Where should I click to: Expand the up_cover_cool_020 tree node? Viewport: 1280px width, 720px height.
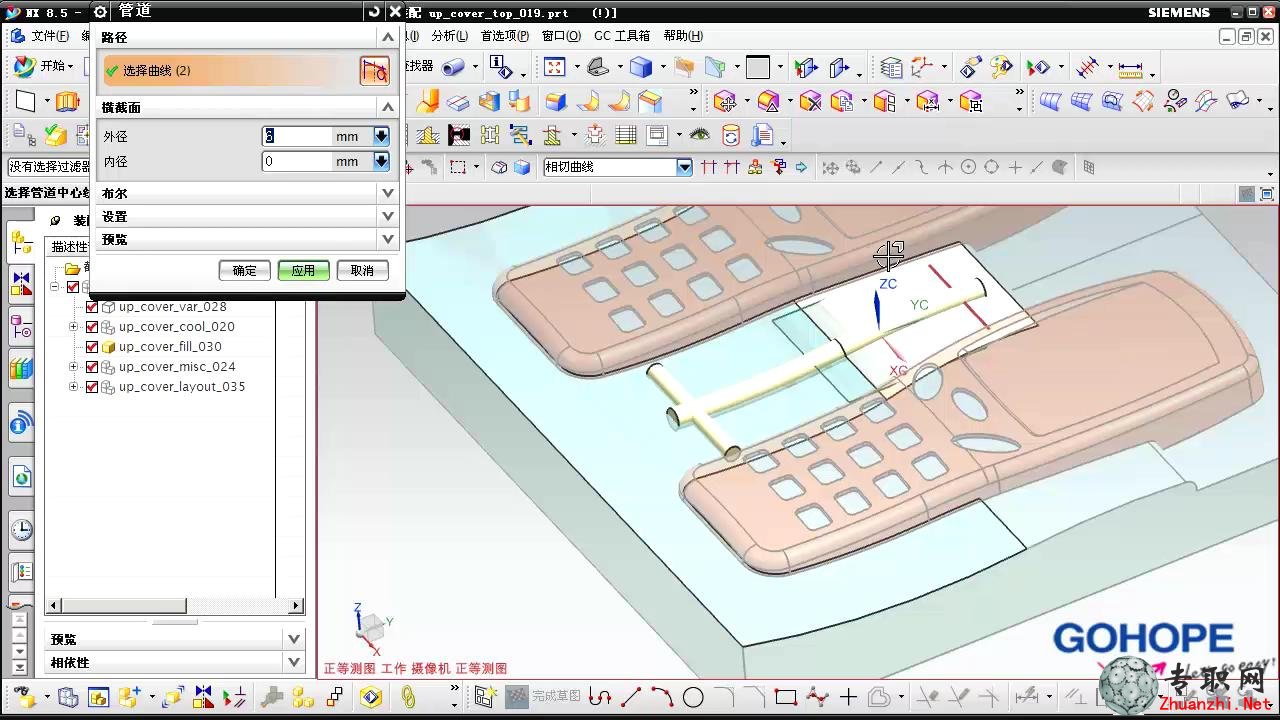pyautogui.click(x=73, y=327)
